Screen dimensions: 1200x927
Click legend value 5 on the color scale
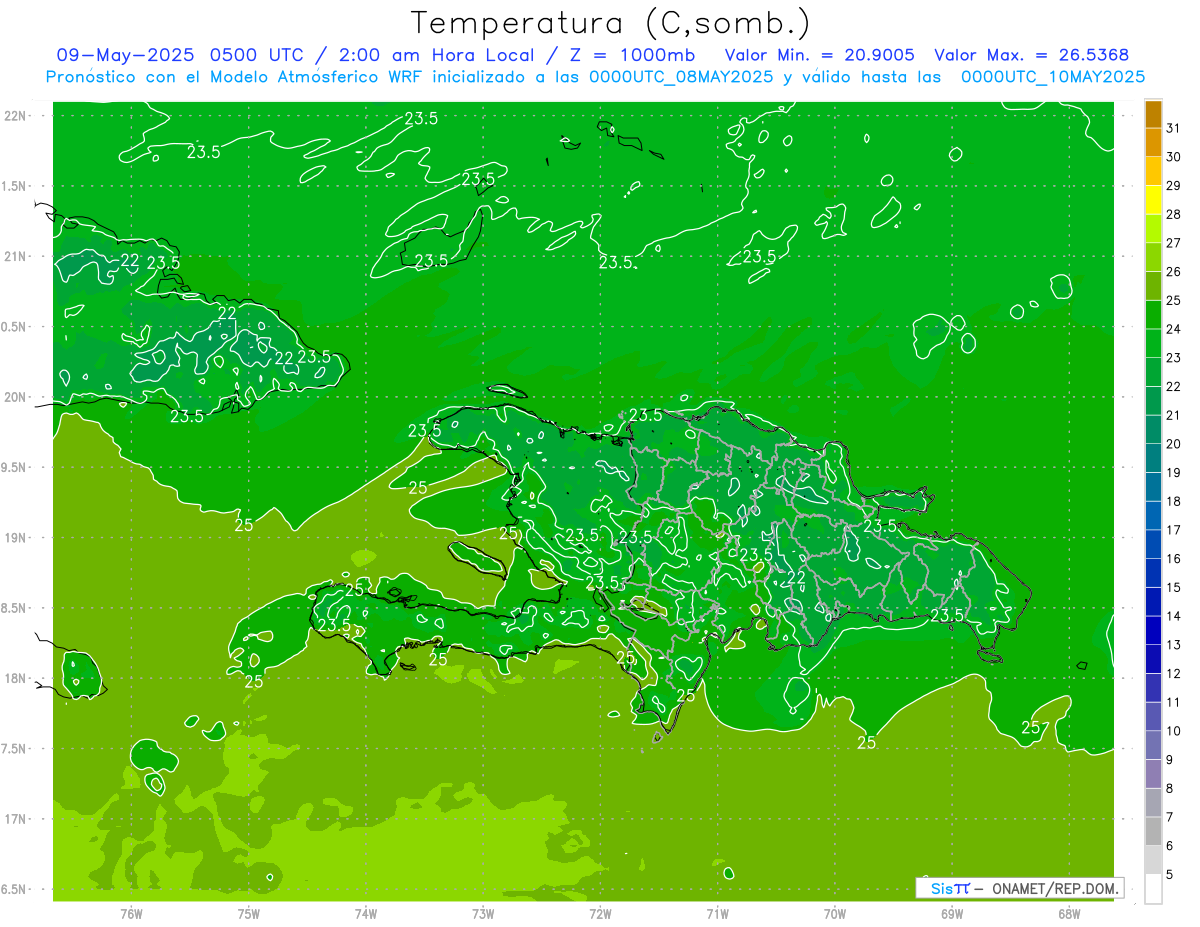pos(1170,874)
